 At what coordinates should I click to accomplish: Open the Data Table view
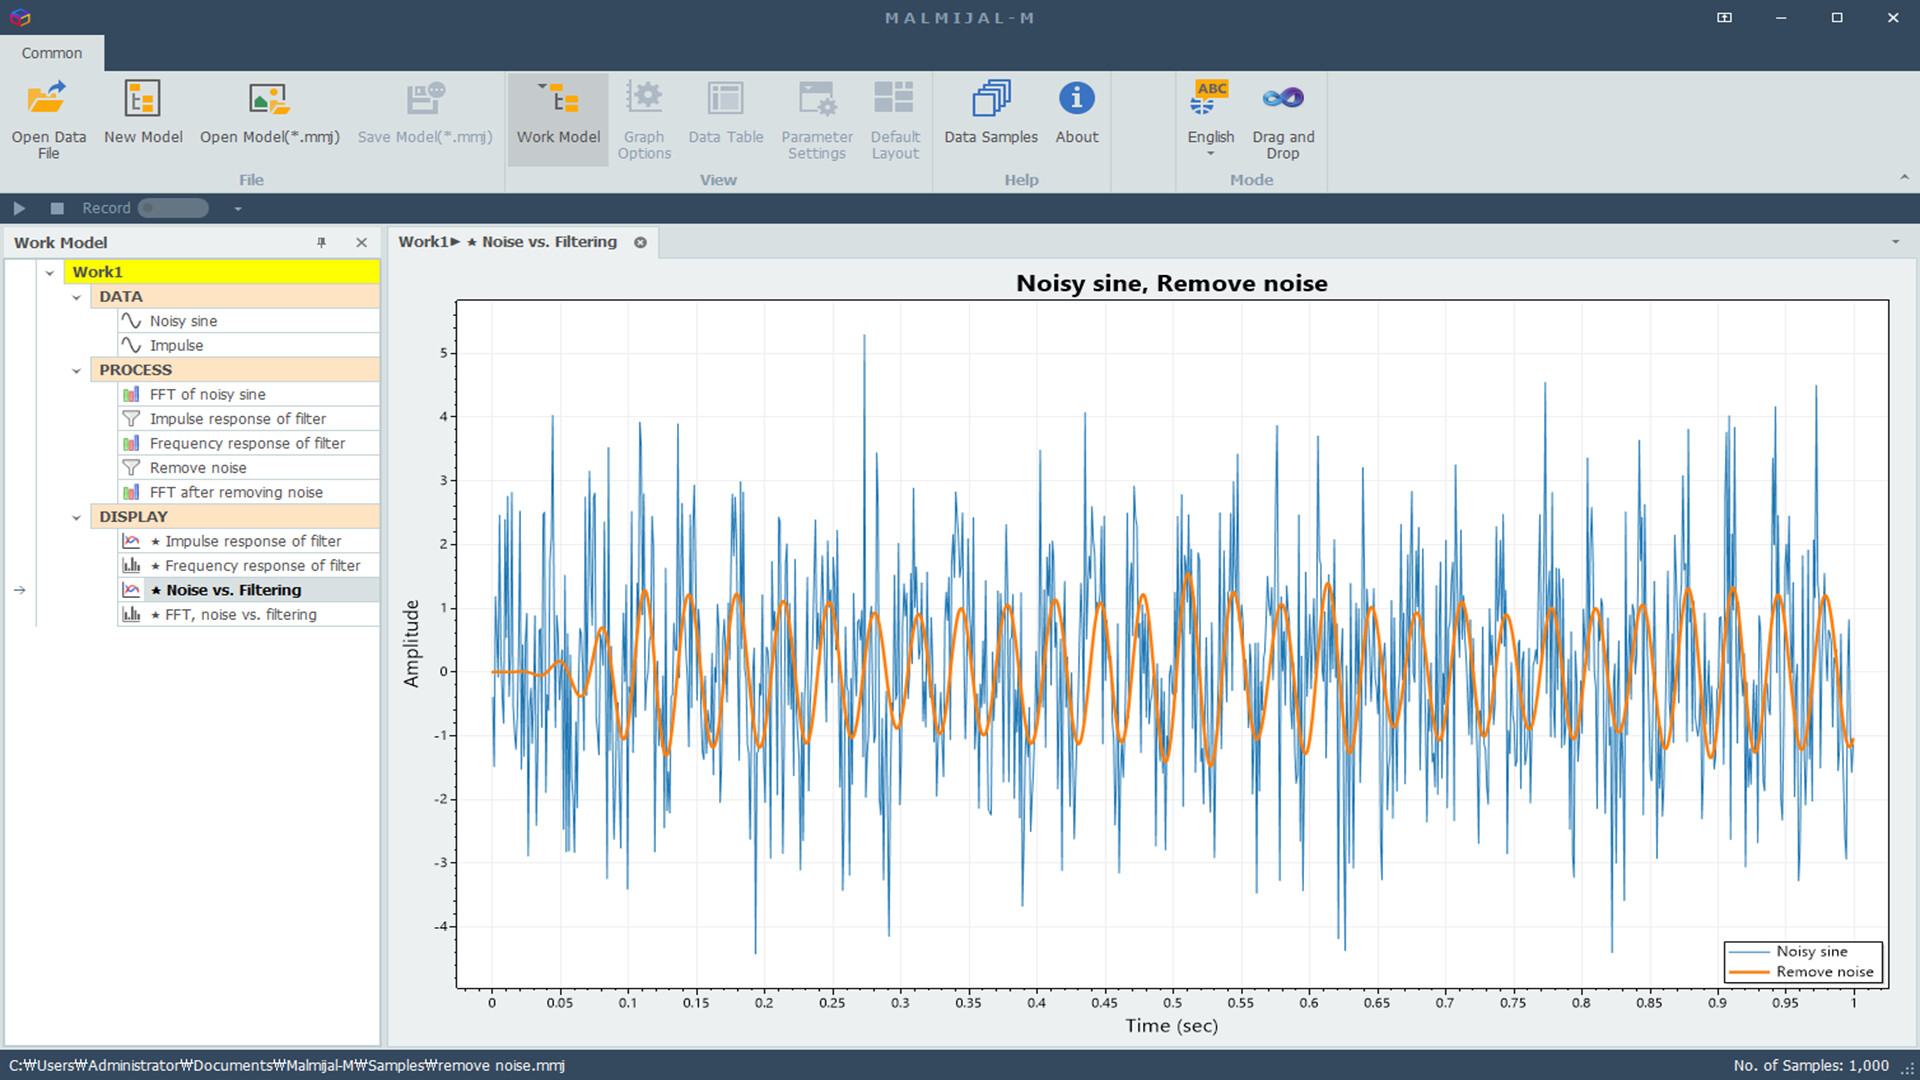(725, 112)
